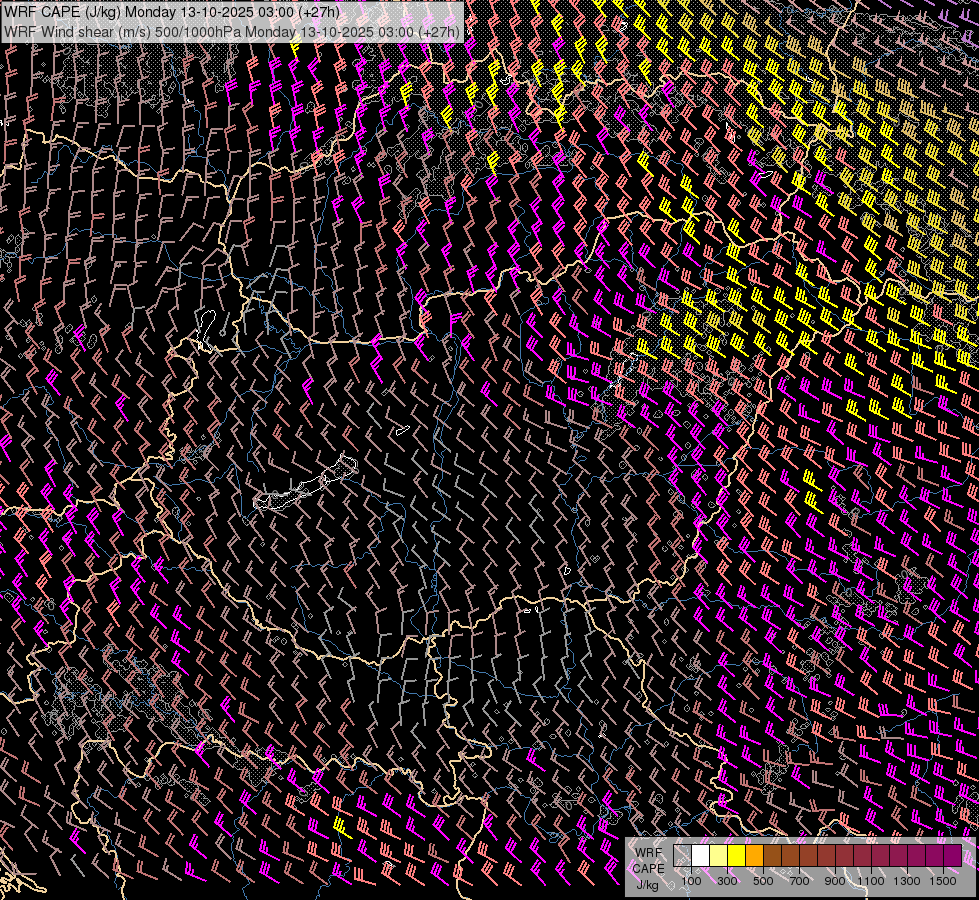
Task: Click the leftmost transparent CAPE legend swatch
Action: pyautogui.click(x=683, y=856)
